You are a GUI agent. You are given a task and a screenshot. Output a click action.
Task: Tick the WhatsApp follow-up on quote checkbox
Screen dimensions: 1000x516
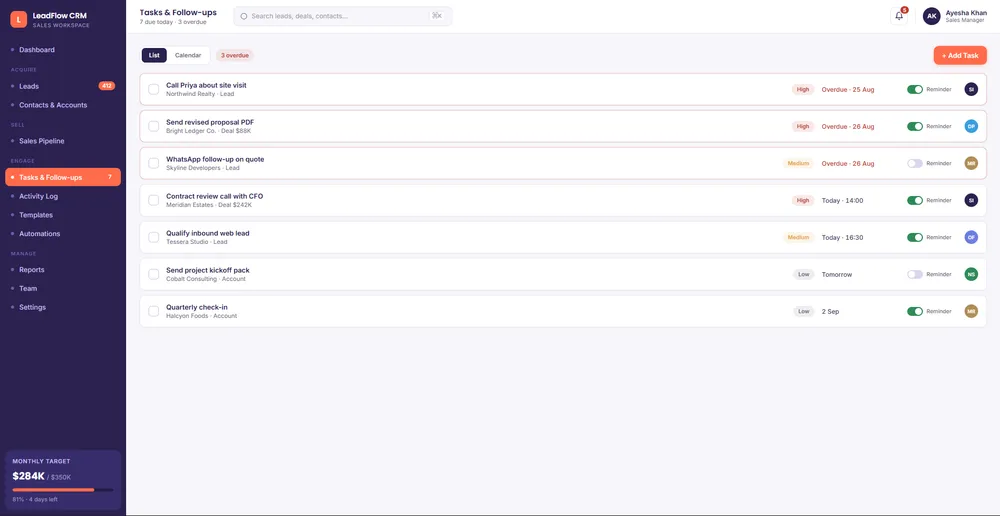coord(154,163)
